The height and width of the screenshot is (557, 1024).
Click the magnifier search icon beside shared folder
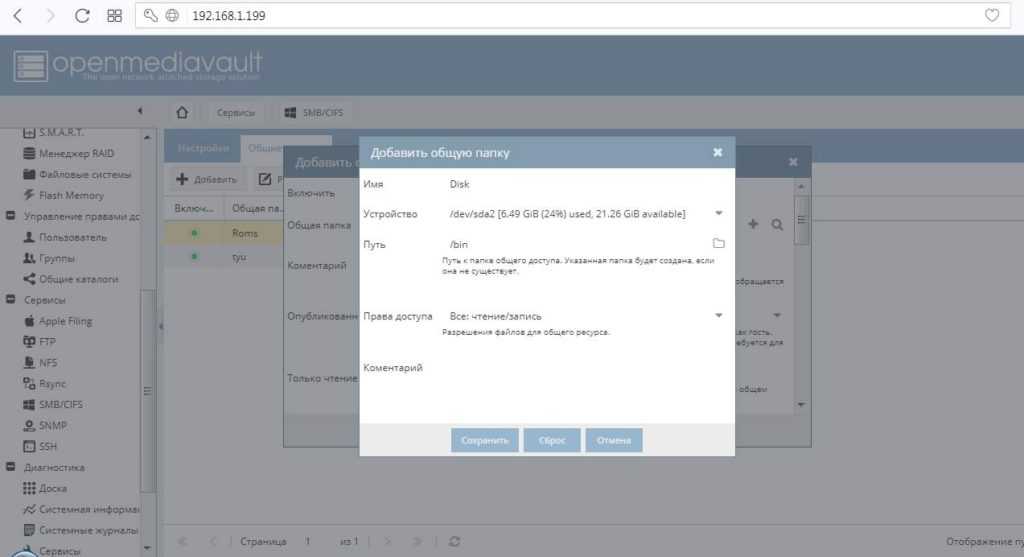click(777, 226)
